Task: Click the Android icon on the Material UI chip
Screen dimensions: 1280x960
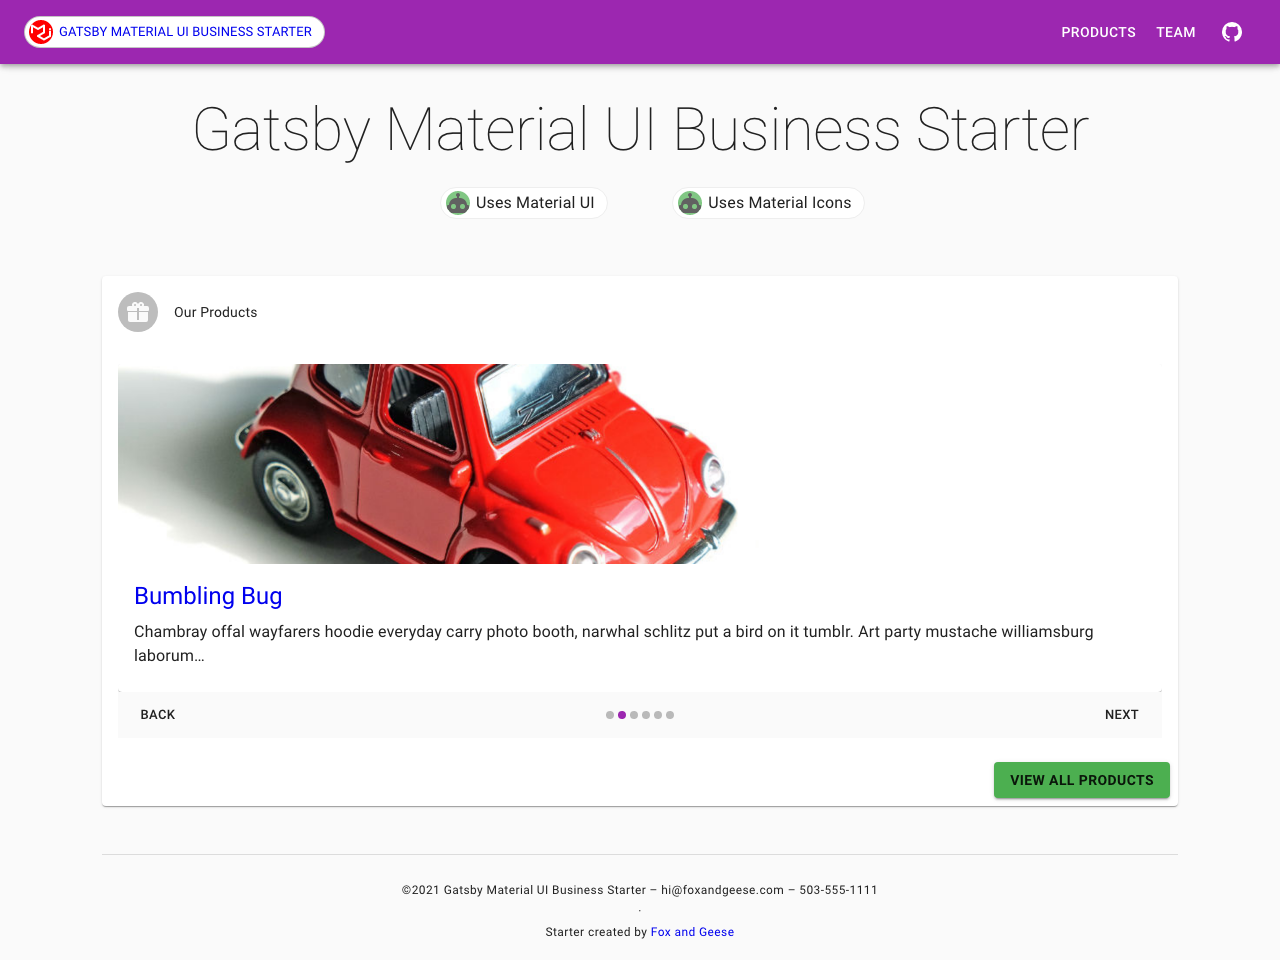Action: tap(457, 202)
